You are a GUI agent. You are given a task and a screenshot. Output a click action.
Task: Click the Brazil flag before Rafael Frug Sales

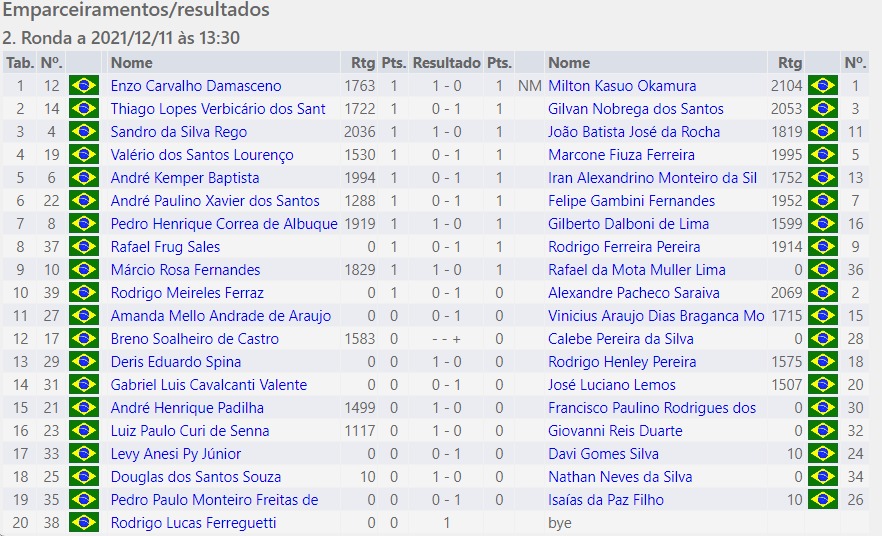coord(84,247)
